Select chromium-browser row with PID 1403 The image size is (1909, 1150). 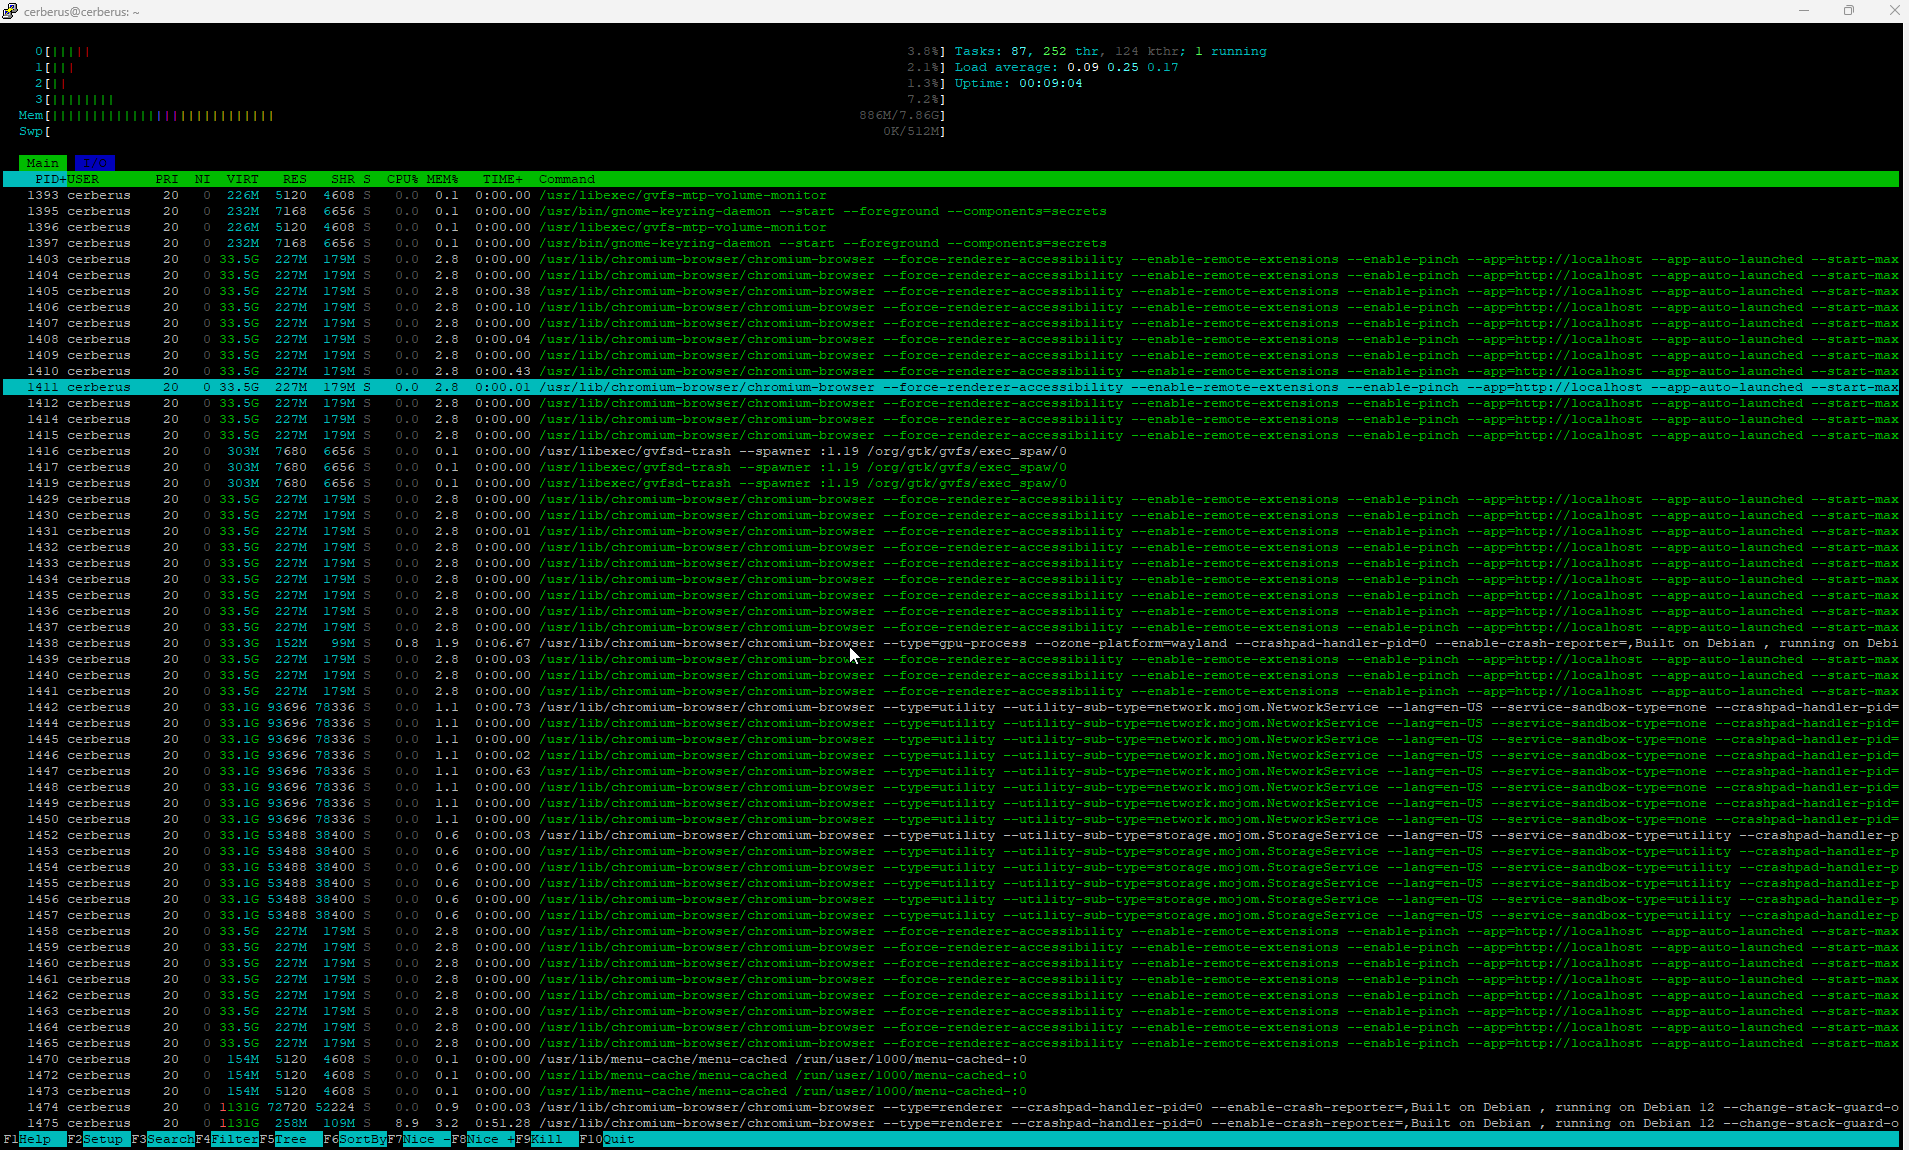tap(951, 259)
